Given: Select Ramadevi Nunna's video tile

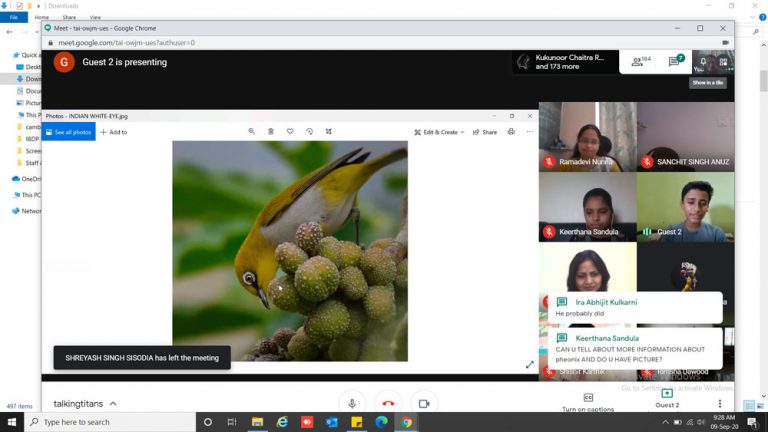Looking at the screenshot, I should tap(588, 137).
